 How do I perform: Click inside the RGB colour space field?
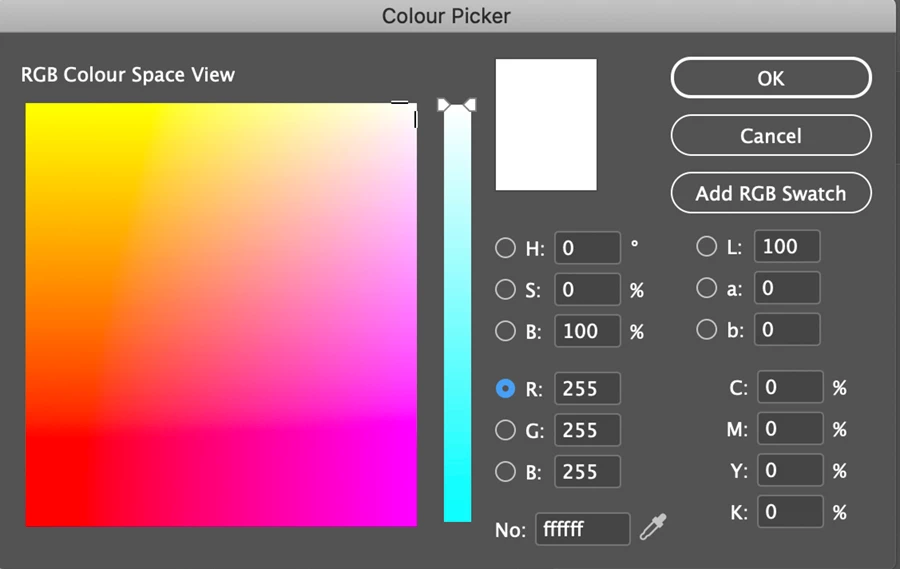click(x=220, y=315)
